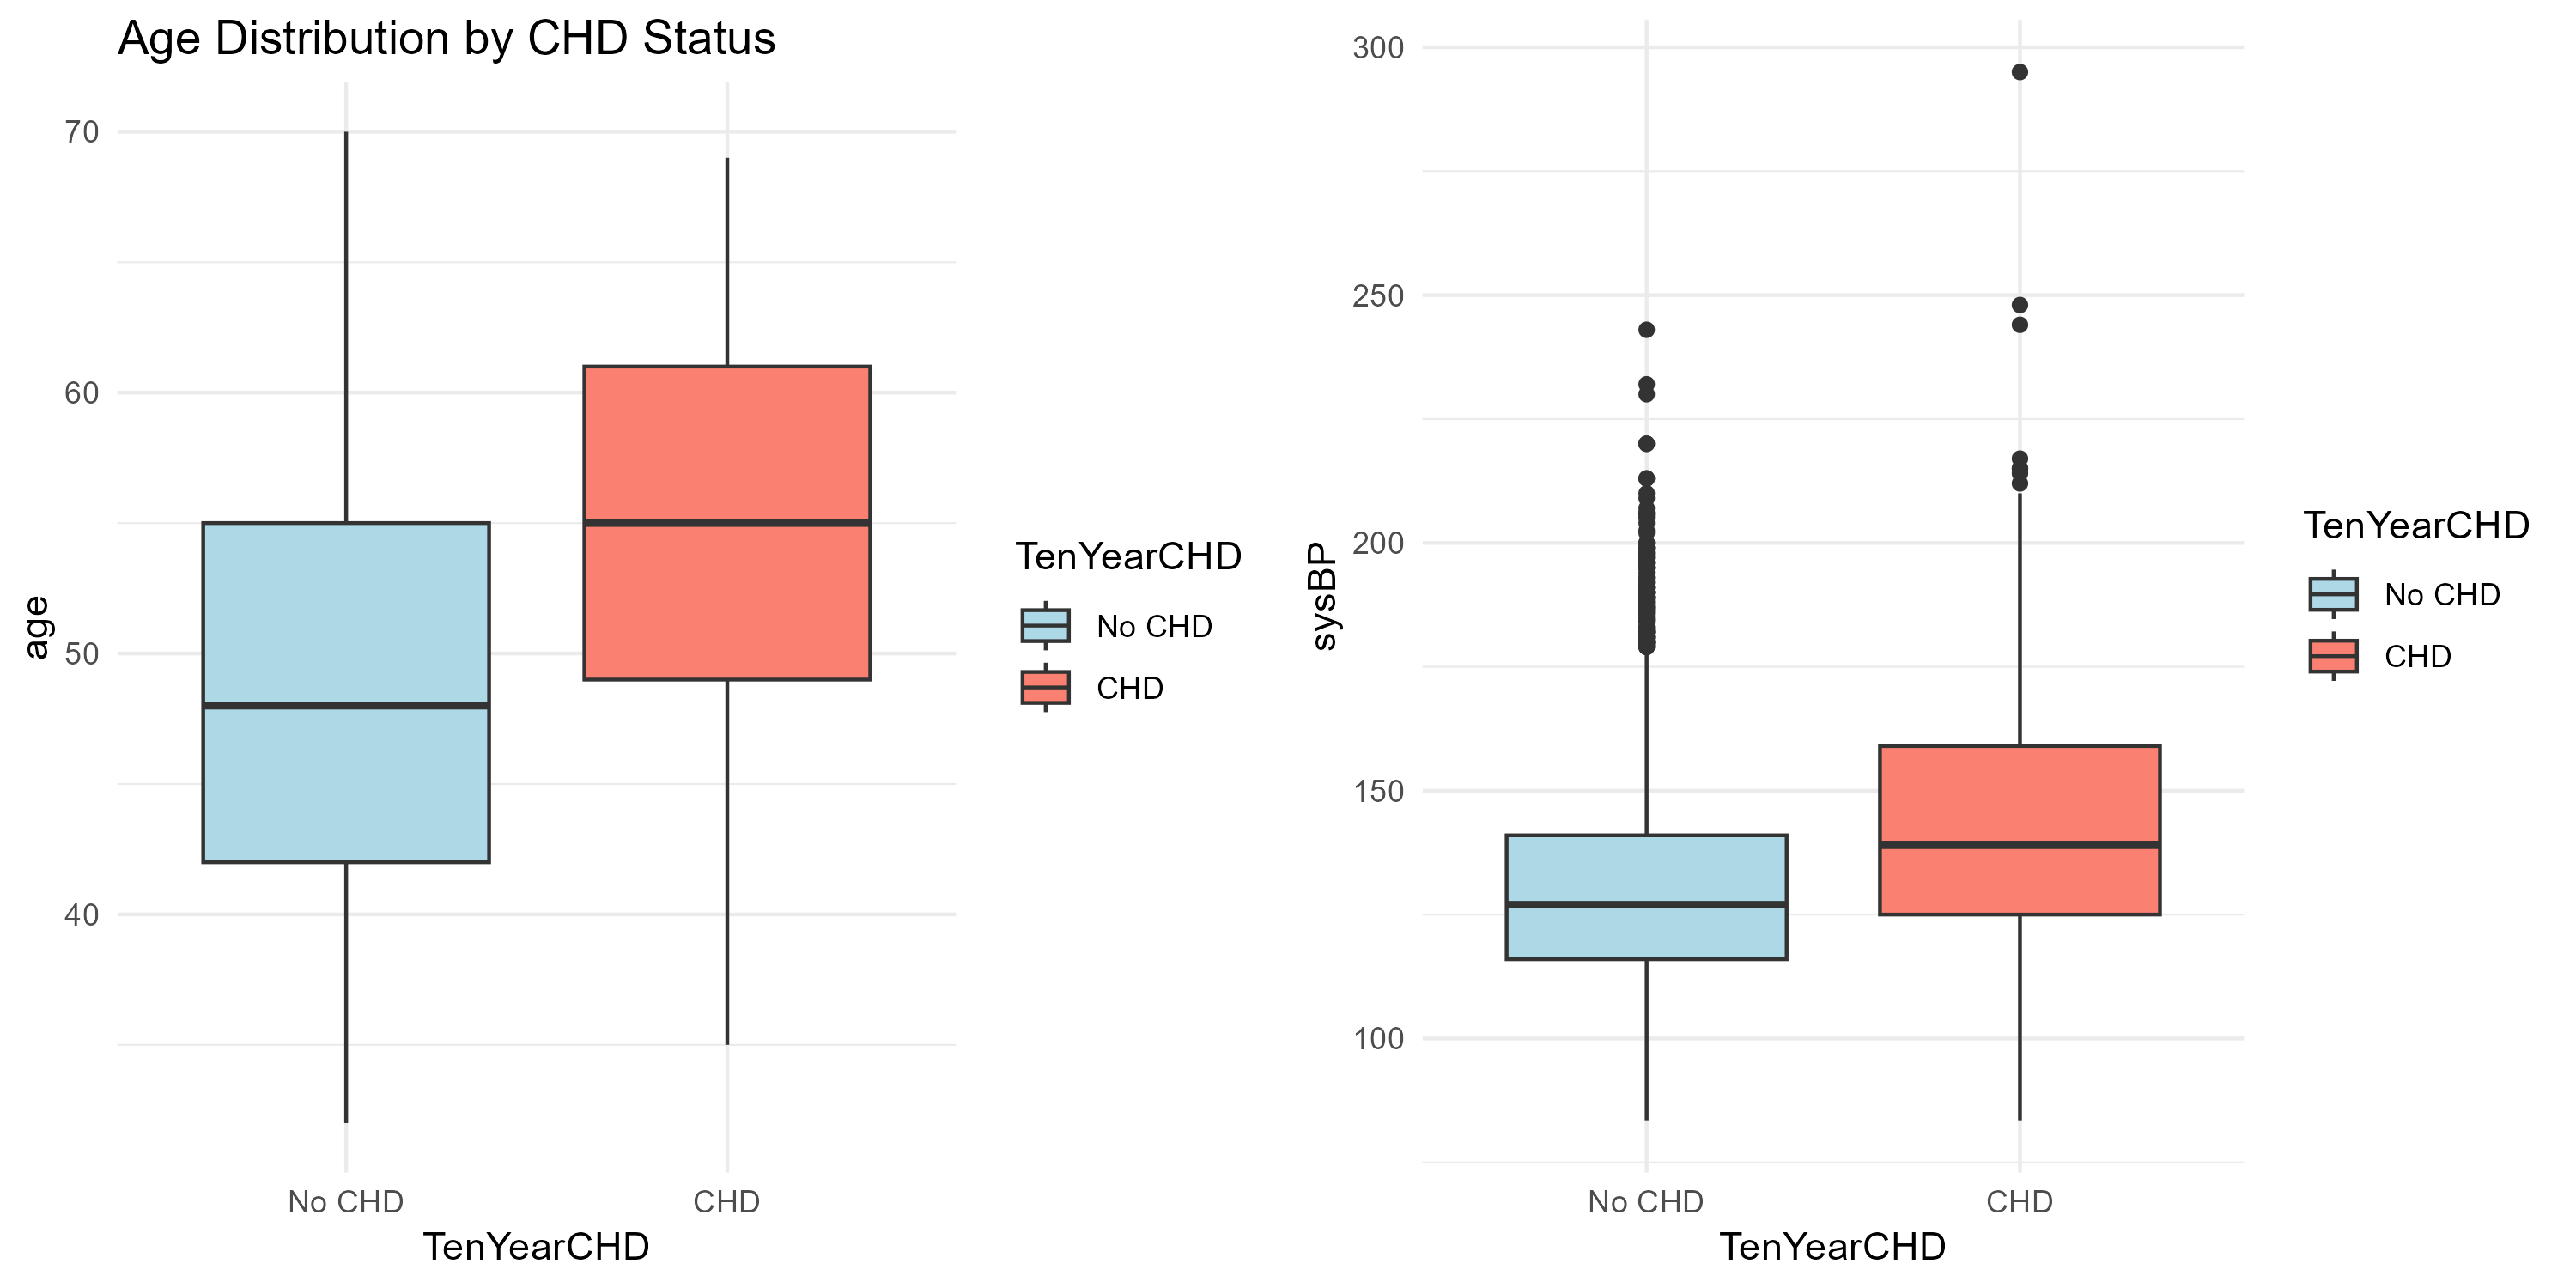The width and height of the screenshot is (2576, 1288).
Task: Click the red CHD key in the age plot legend
Action: [x=1045, y=688]
